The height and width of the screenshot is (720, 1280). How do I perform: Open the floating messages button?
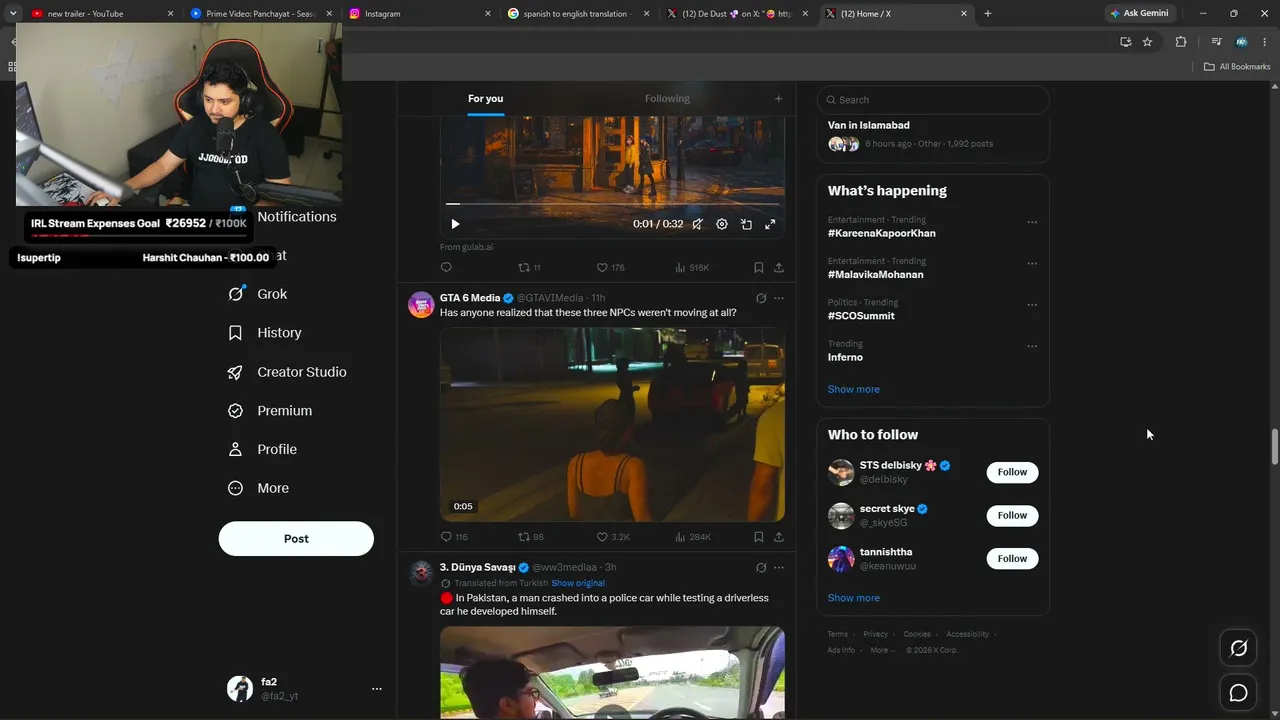tap(1238, 692)
